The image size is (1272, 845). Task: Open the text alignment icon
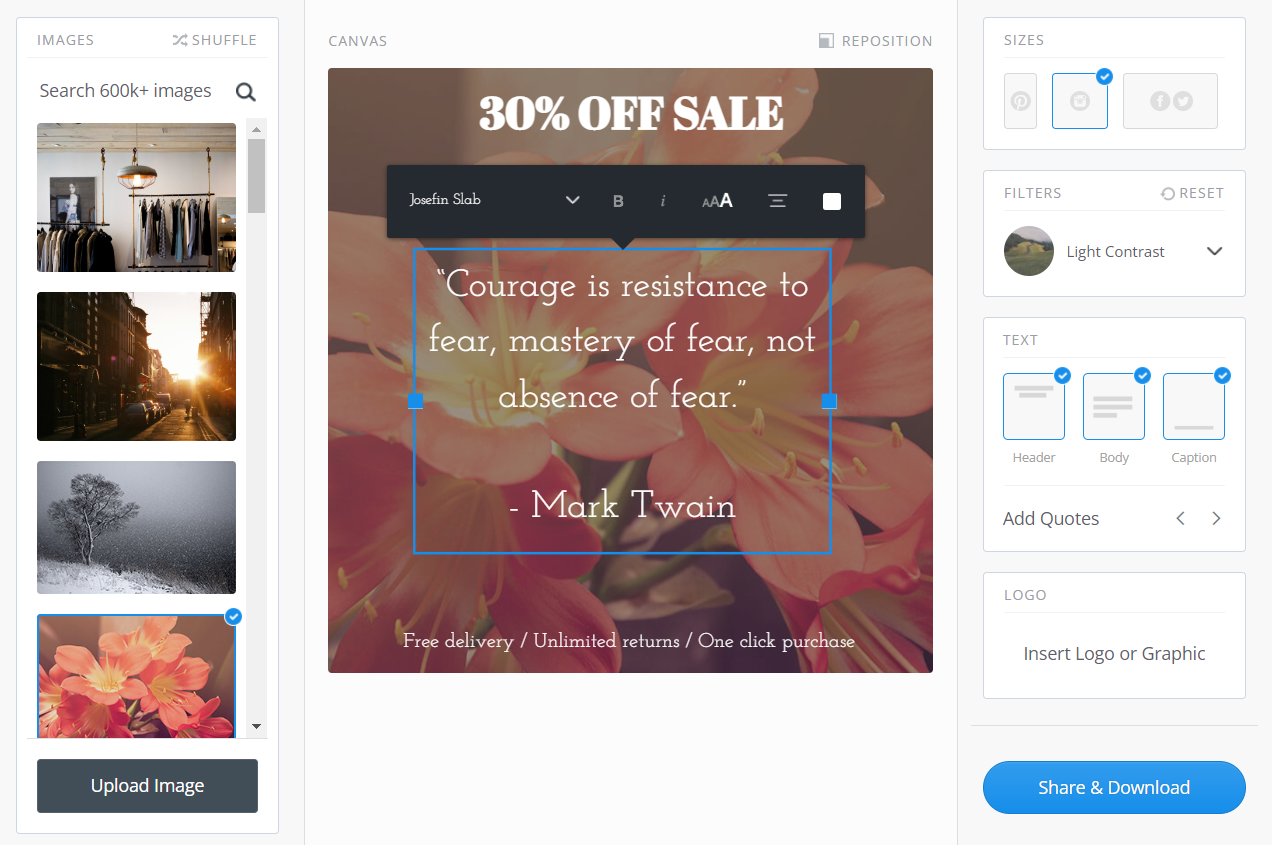(777, 201)
